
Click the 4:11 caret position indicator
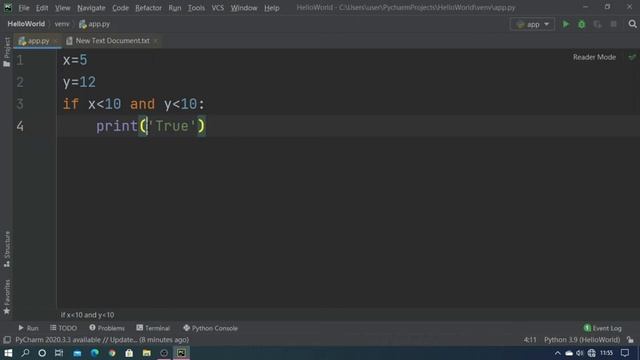(x=530, y=340)
